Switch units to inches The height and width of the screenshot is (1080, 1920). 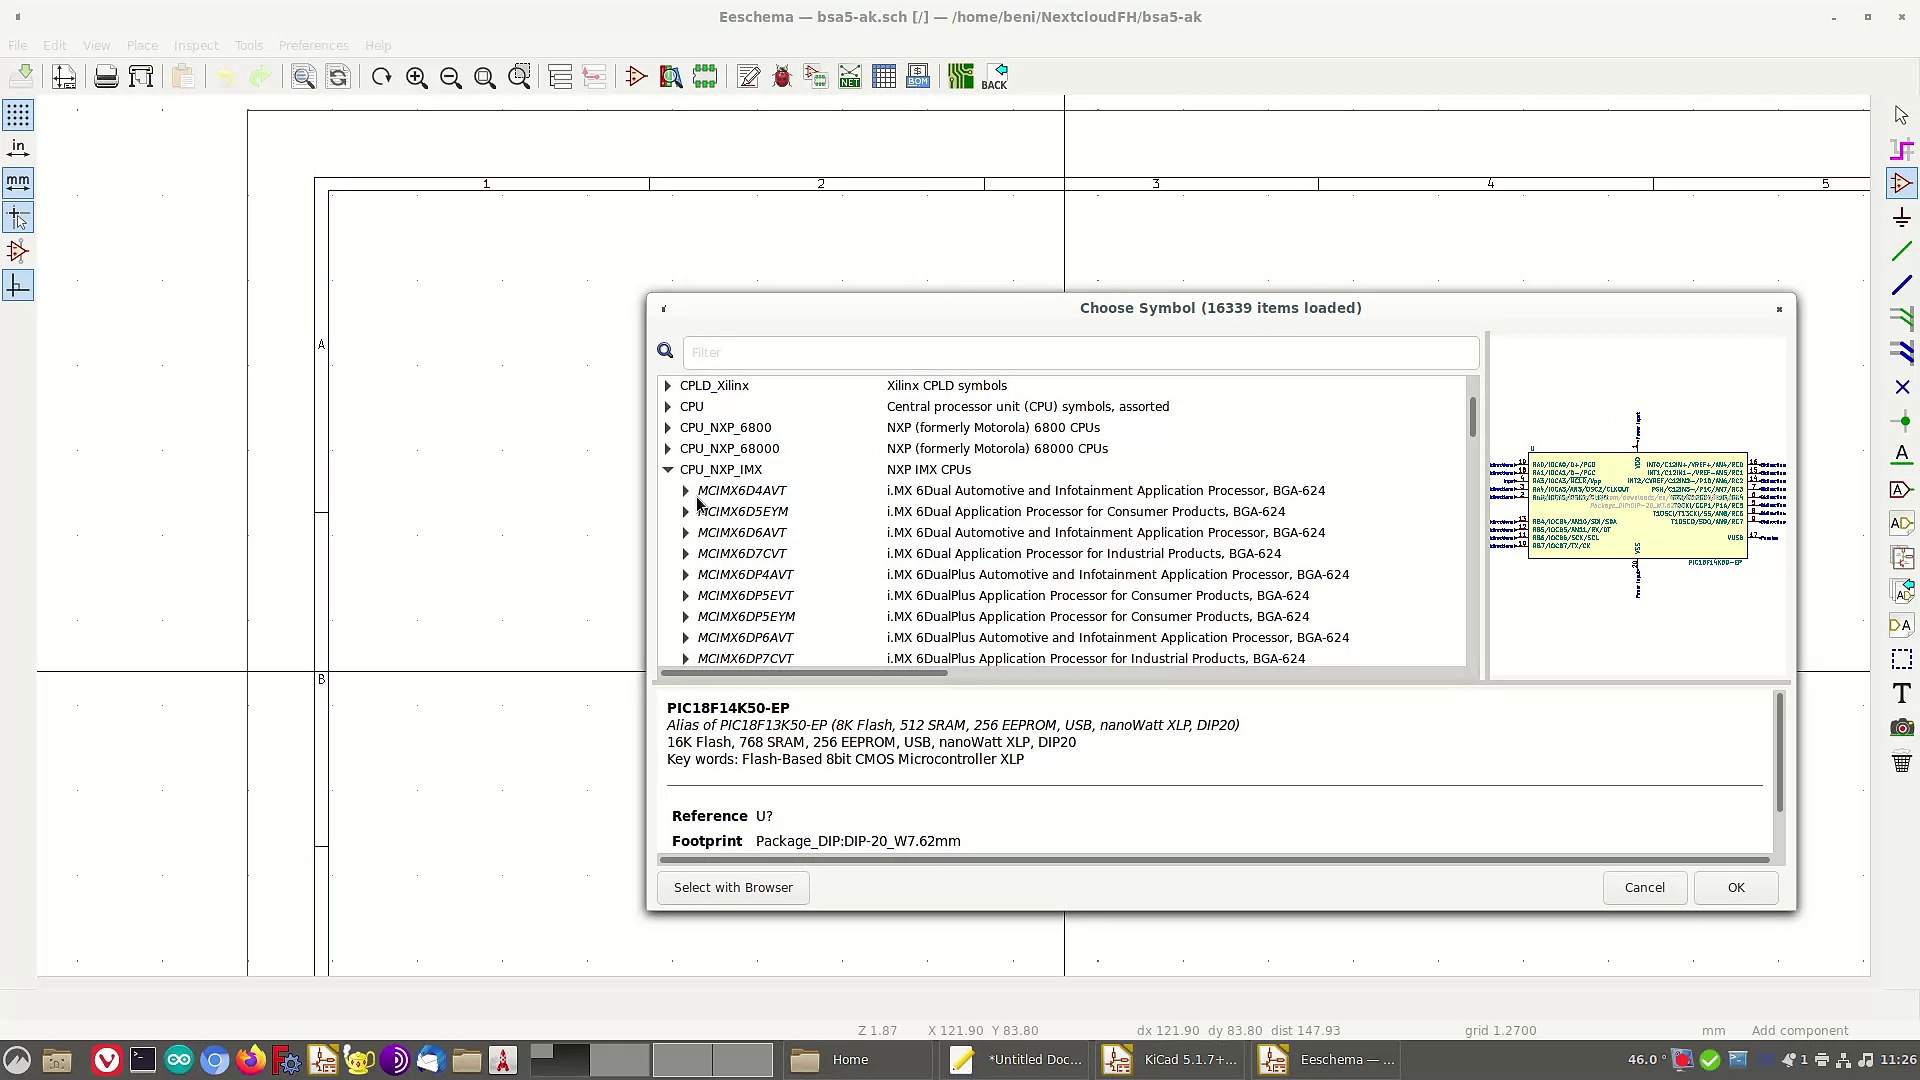(18, 148)
